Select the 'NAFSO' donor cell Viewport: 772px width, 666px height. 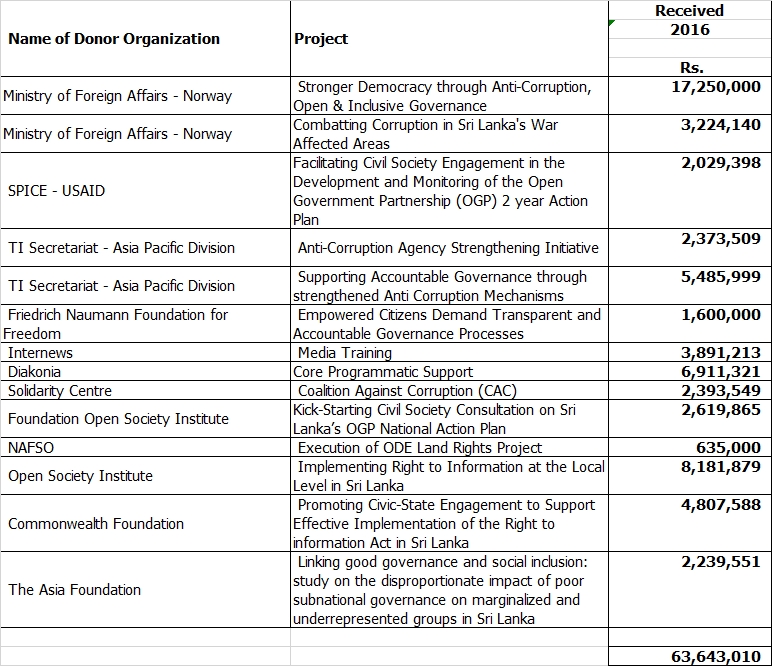point(145,447)
